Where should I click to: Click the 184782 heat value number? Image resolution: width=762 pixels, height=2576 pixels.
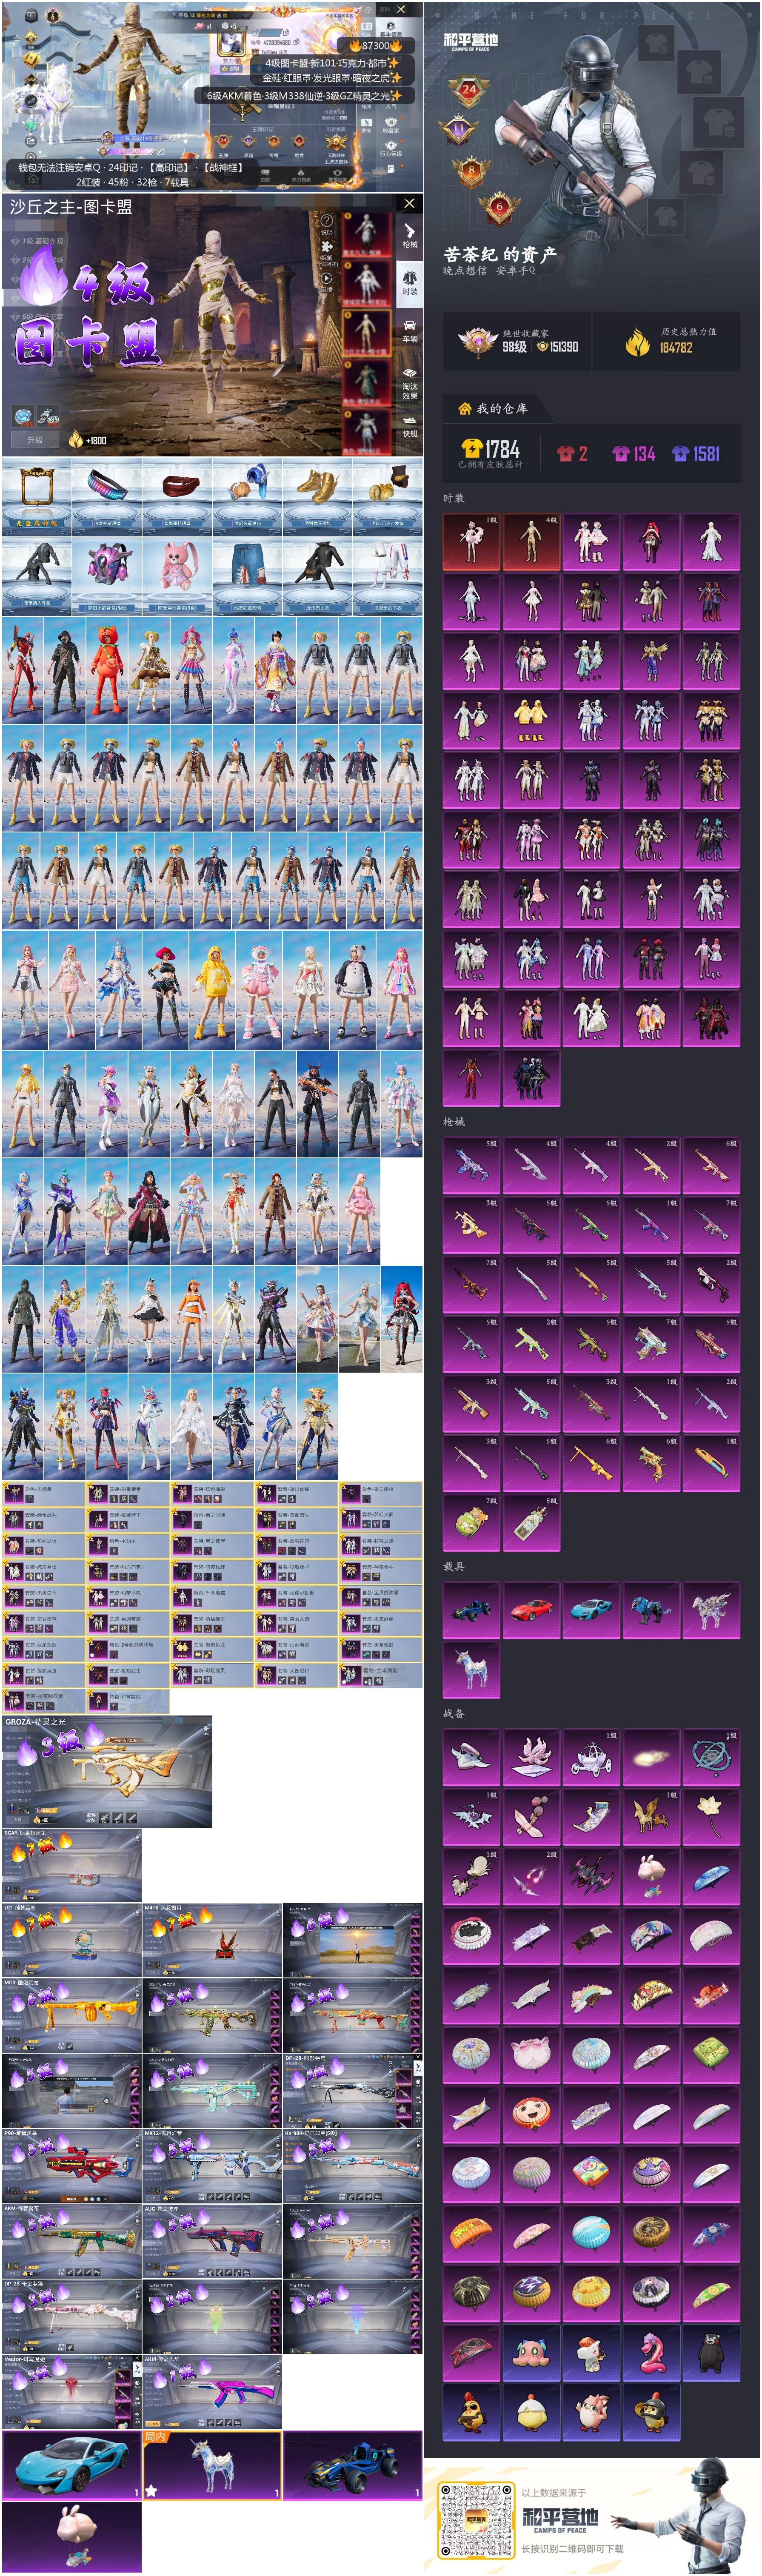[x=676, y=348]
